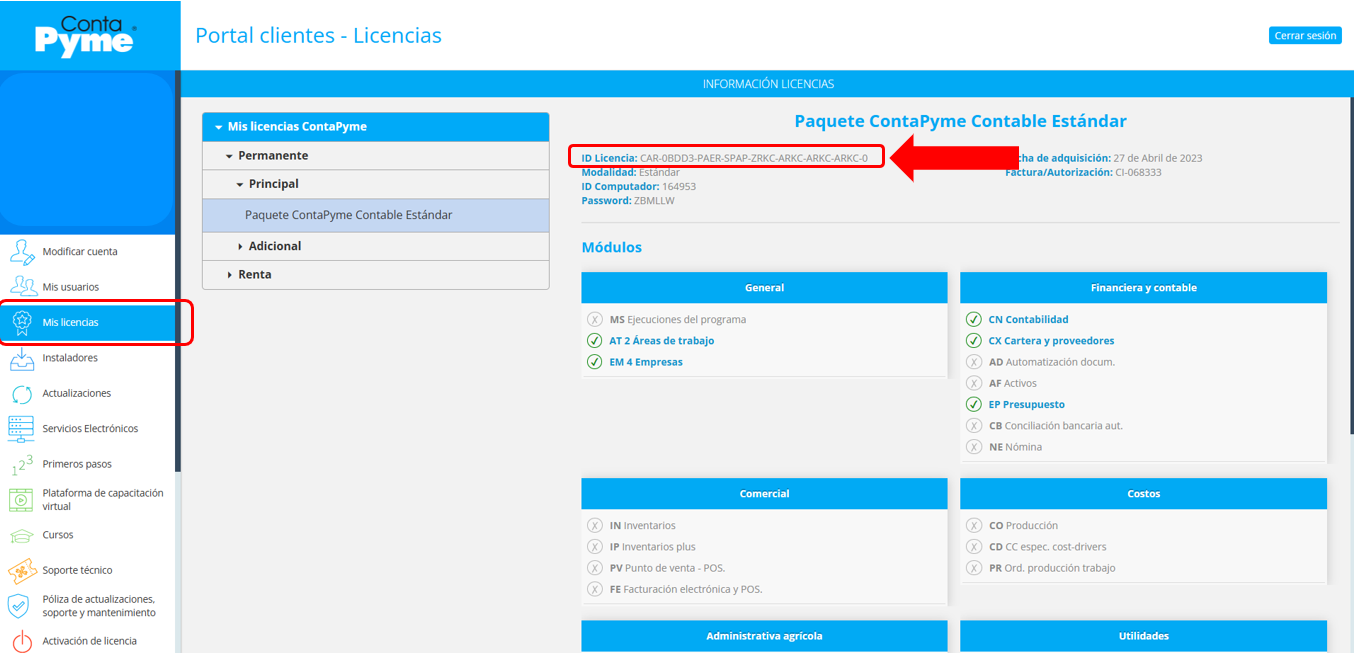Image resolution: width=1357 pixels, height=653 pixels.
Task: Click the Mis usuarios icon
Action: coord(22,287)
